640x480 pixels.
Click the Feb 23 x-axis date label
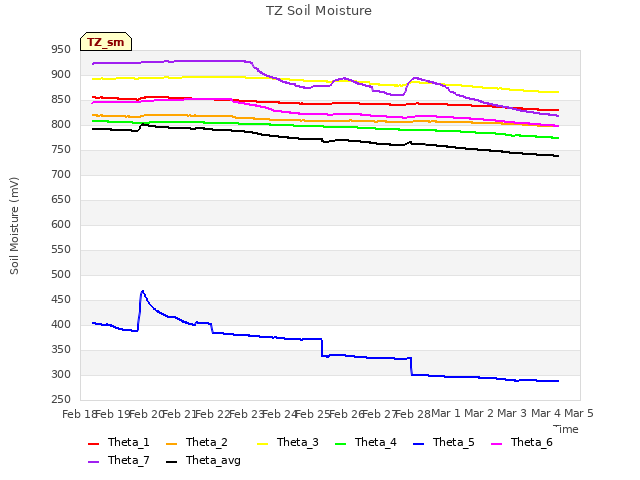(246, 414)
